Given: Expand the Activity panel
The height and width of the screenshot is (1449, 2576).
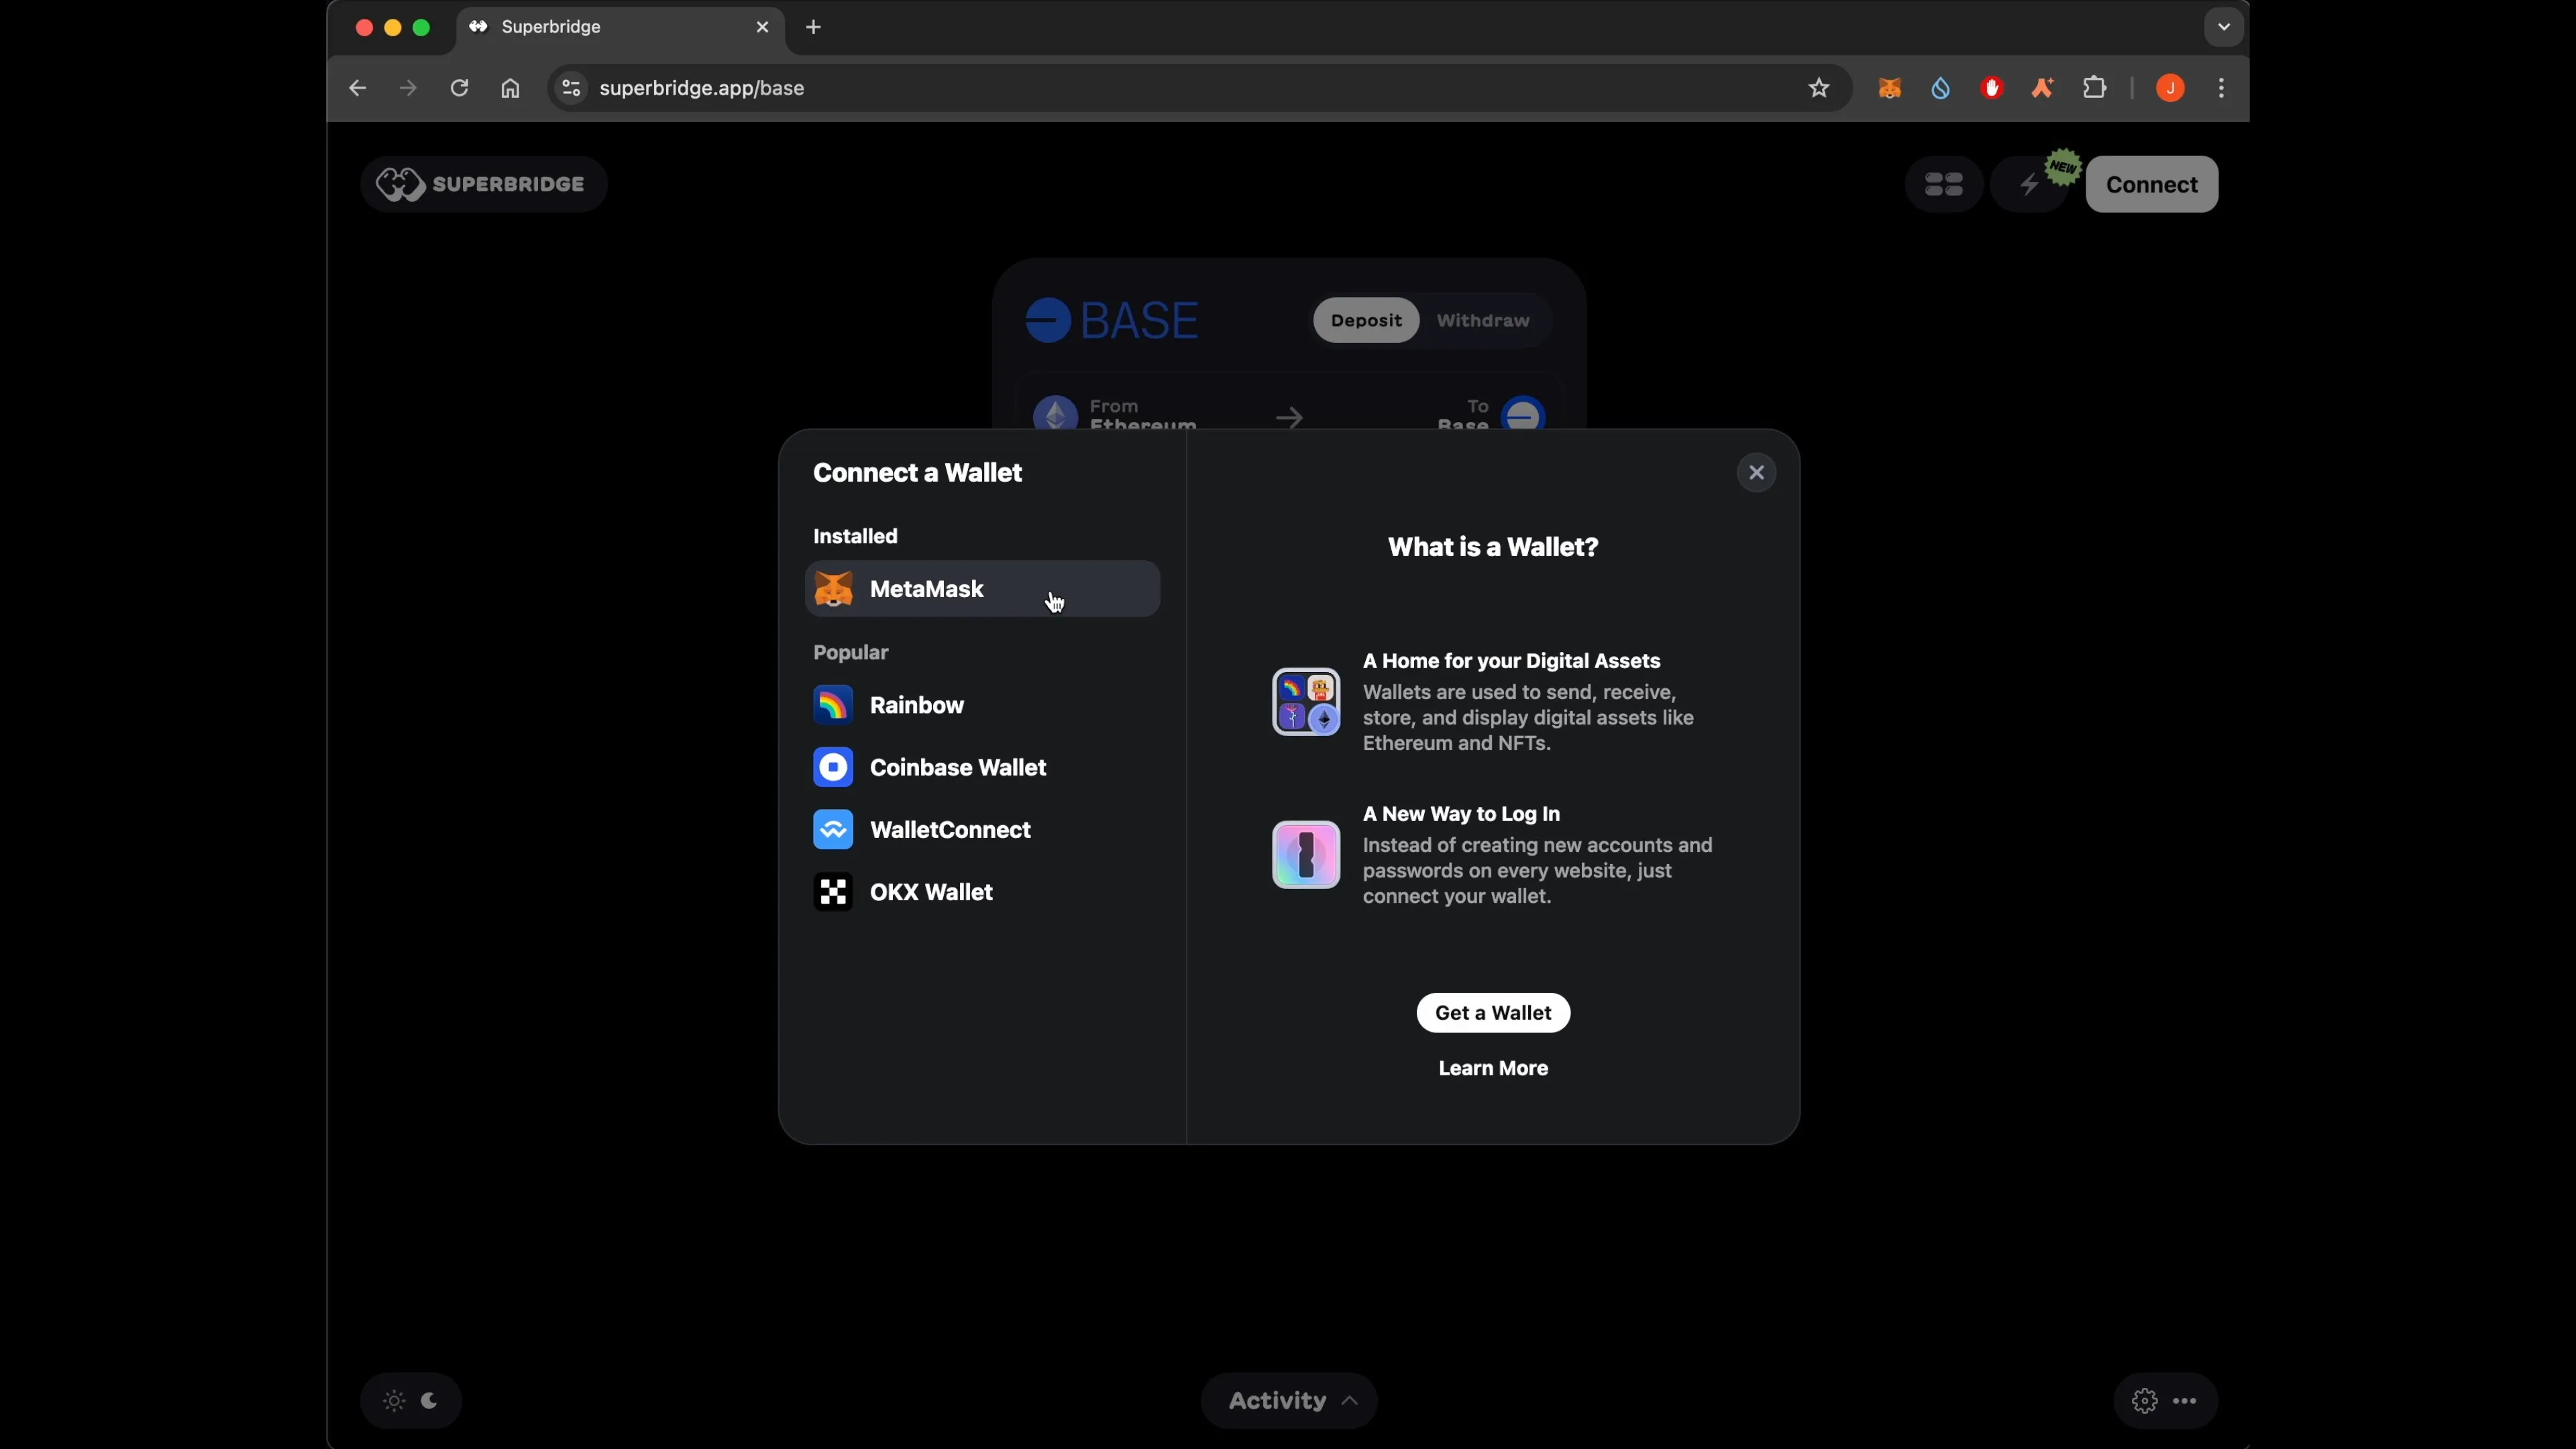Looking at the screenshot, I should 1288,1400.
